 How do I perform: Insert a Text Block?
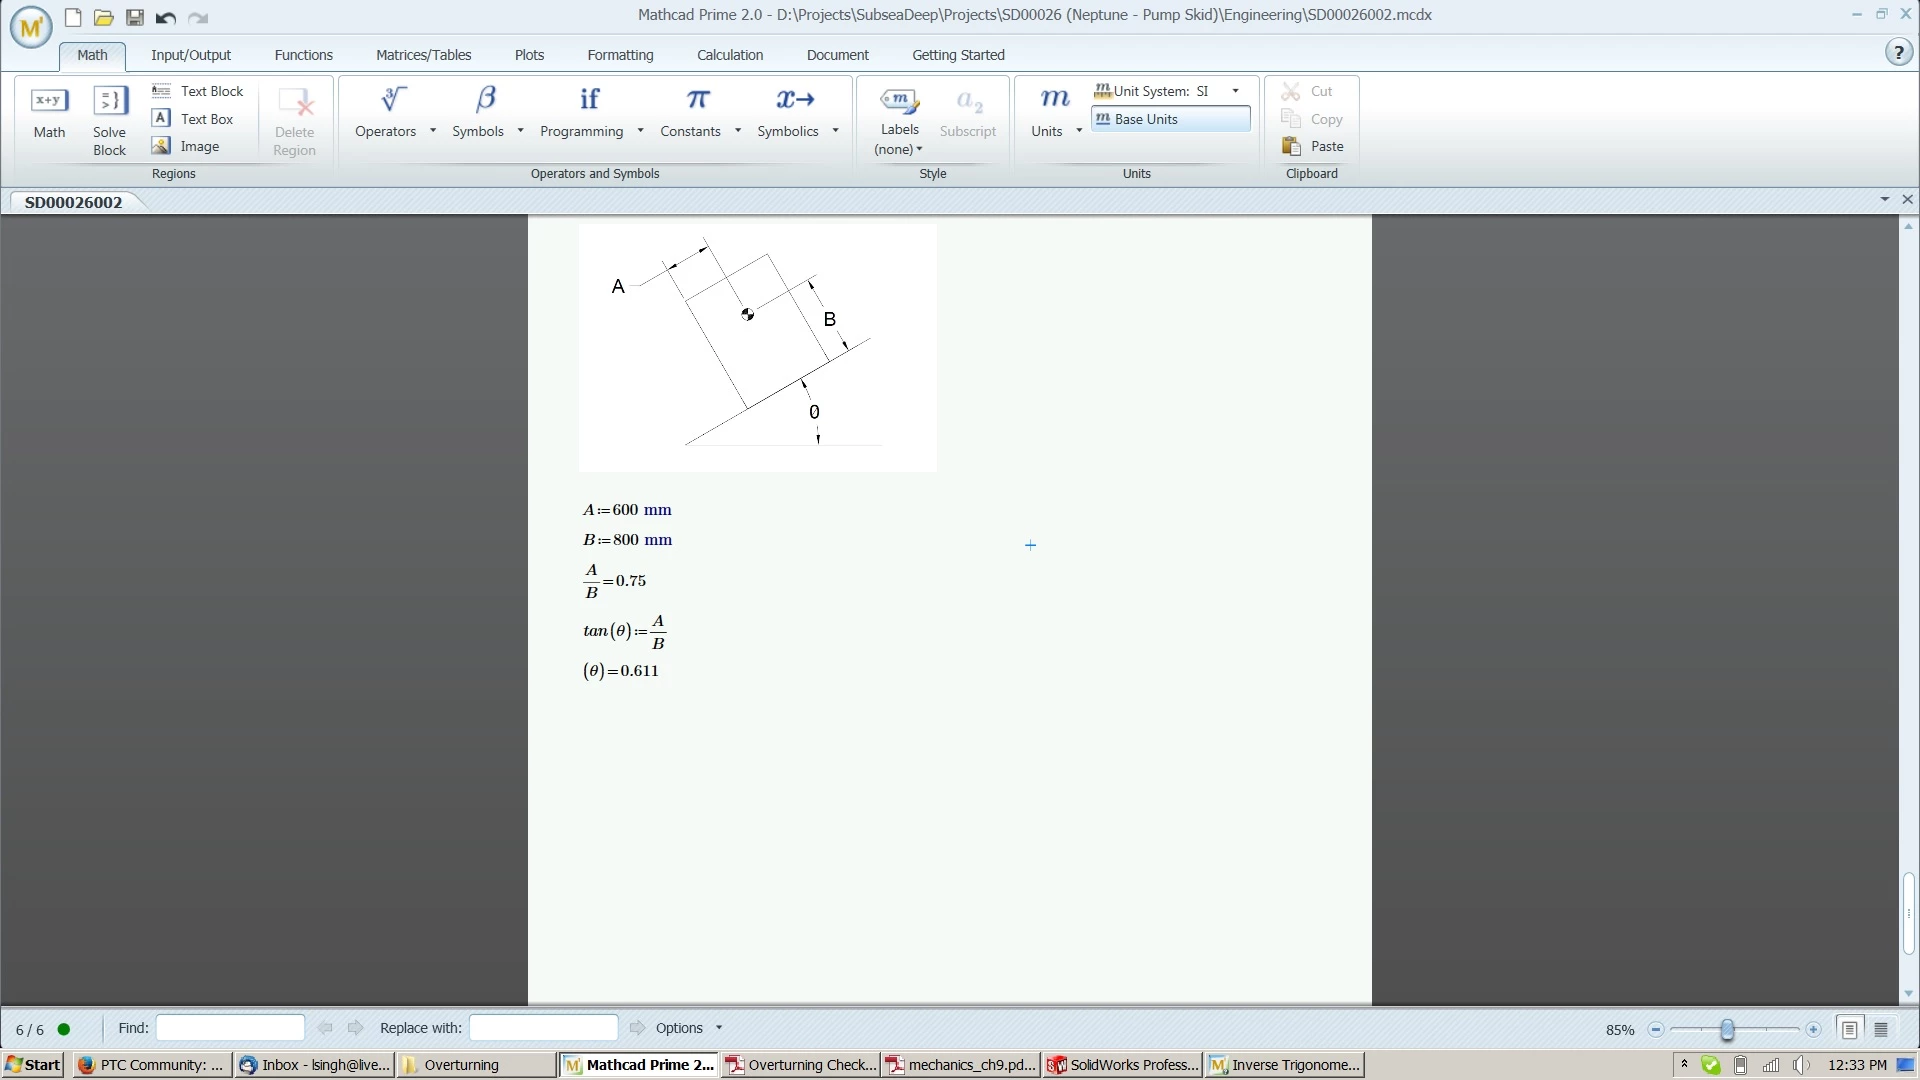pos(198,91)
